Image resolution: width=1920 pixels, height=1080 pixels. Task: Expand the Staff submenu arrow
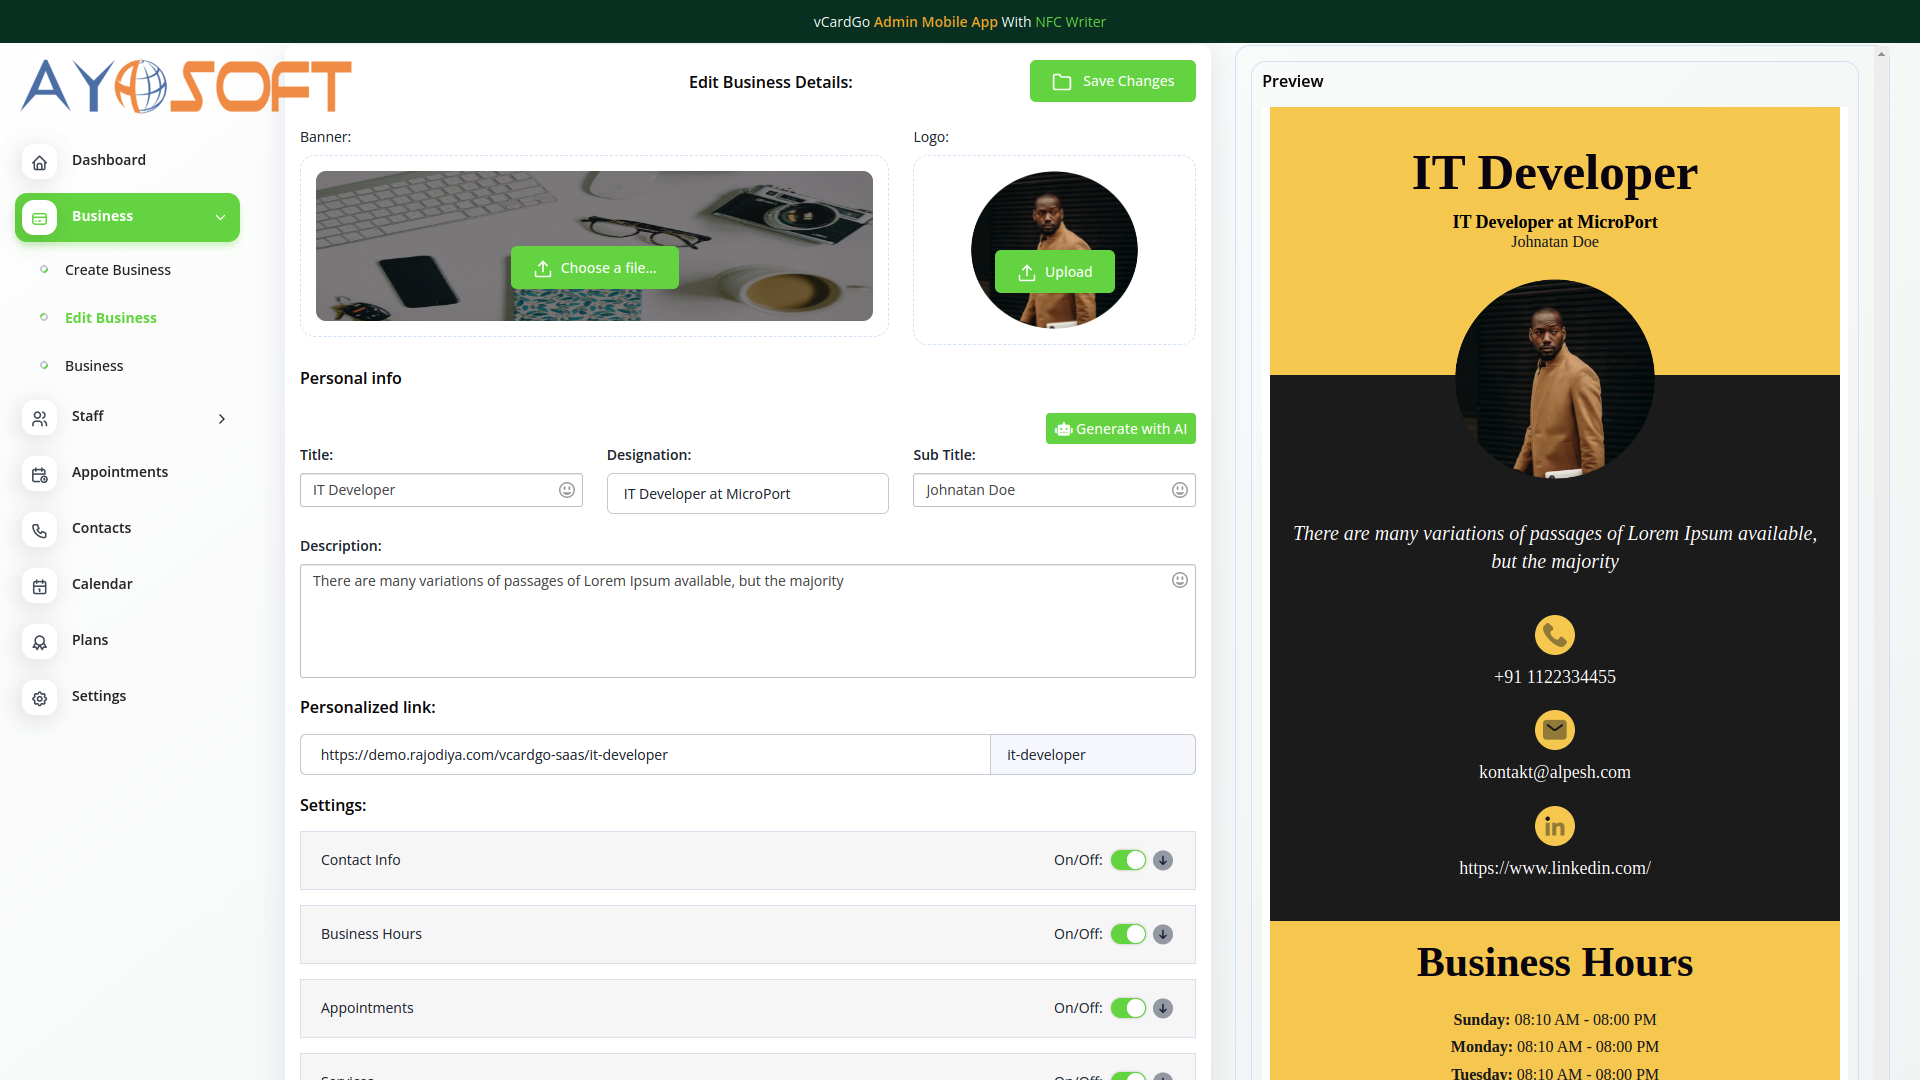point(221,419)
